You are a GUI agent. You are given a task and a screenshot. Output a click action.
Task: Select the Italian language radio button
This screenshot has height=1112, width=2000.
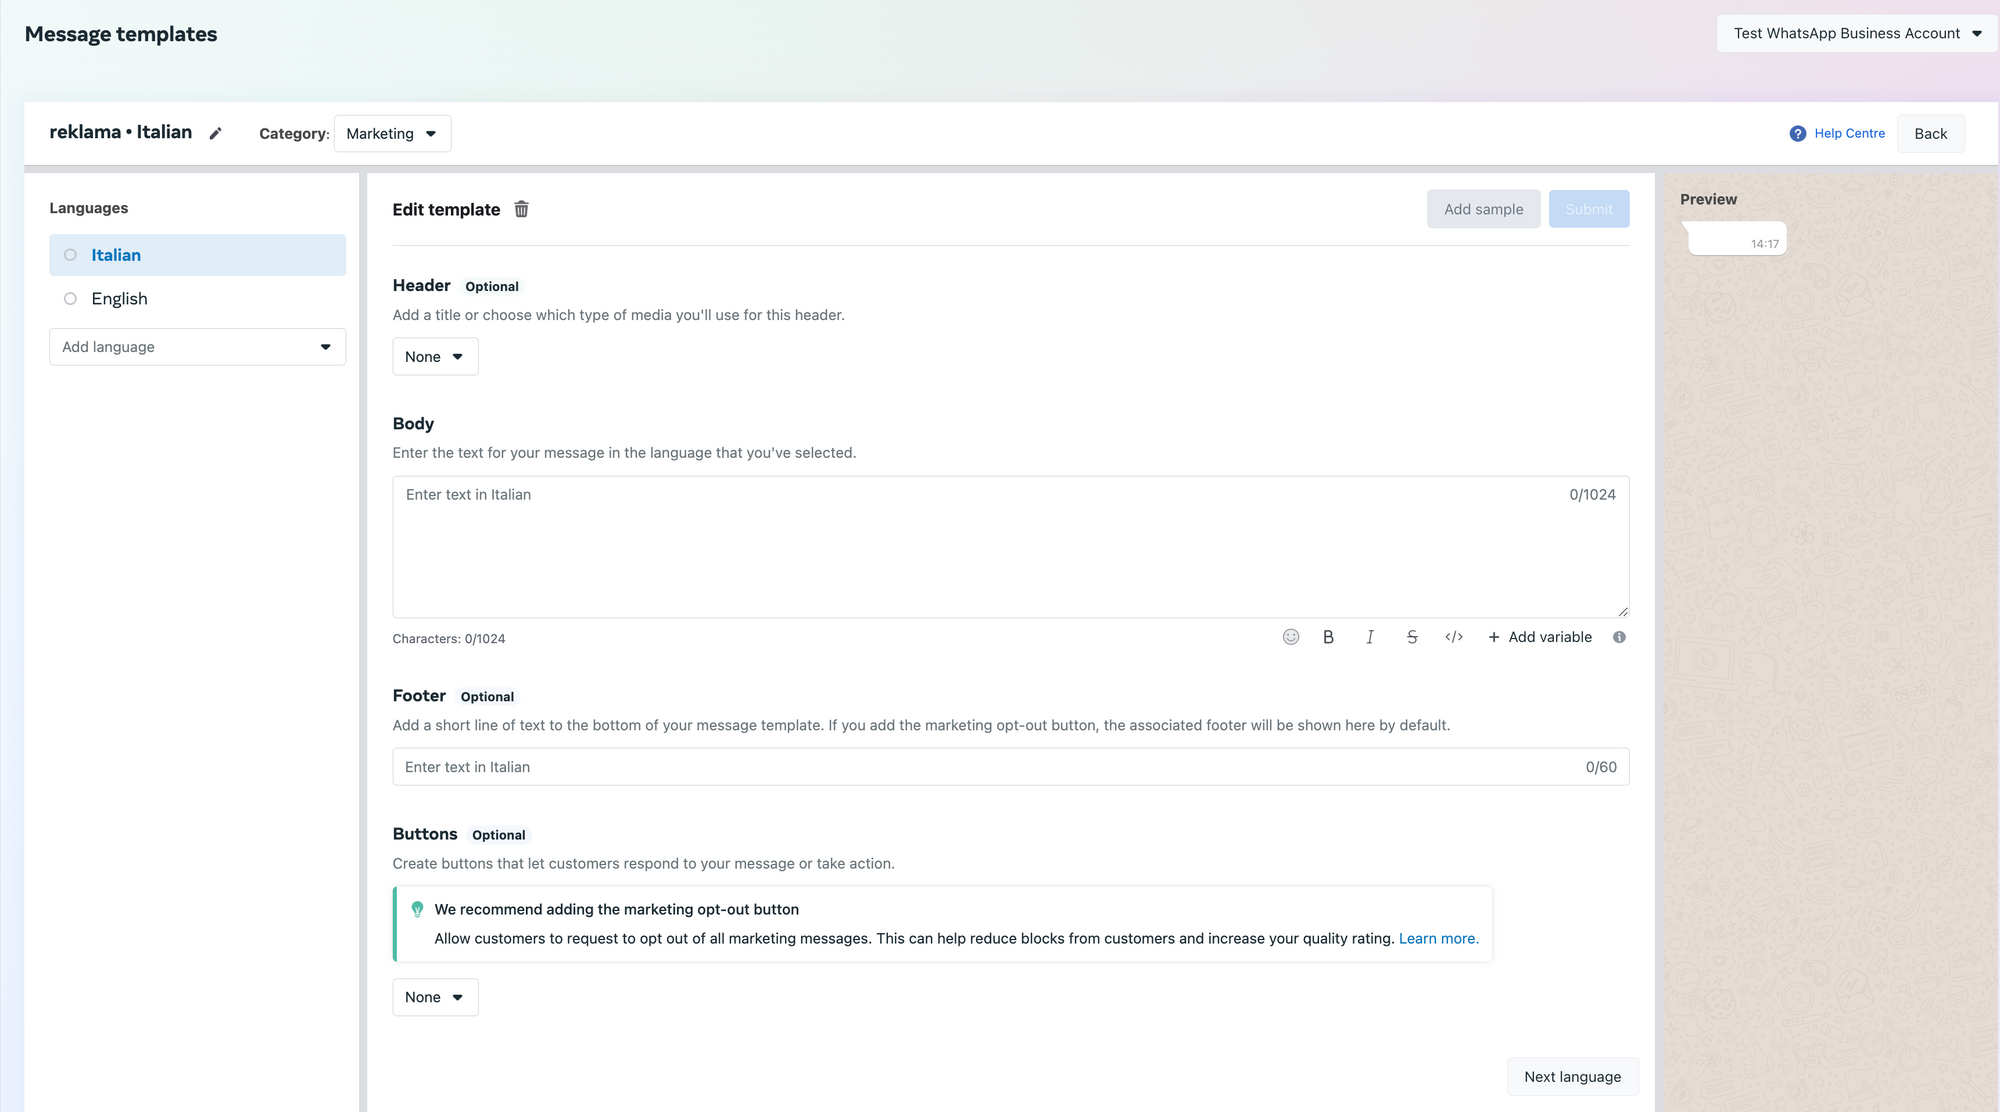tap(70, 255)
